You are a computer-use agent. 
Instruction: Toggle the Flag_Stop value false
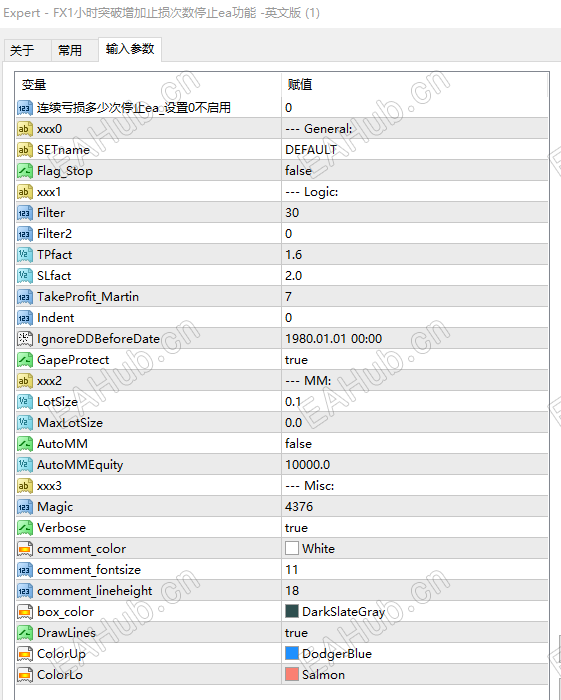click(x=298, y=171)
